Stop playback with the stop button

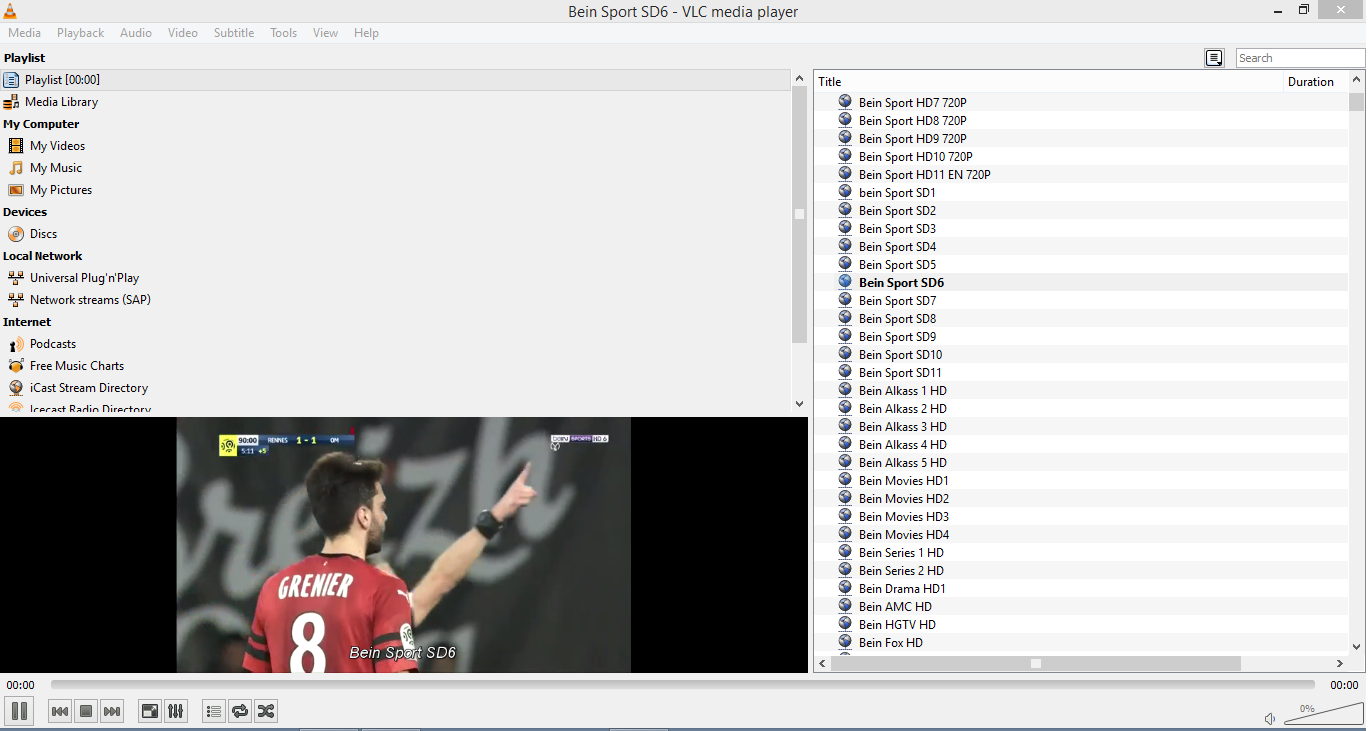pos(86,711)
